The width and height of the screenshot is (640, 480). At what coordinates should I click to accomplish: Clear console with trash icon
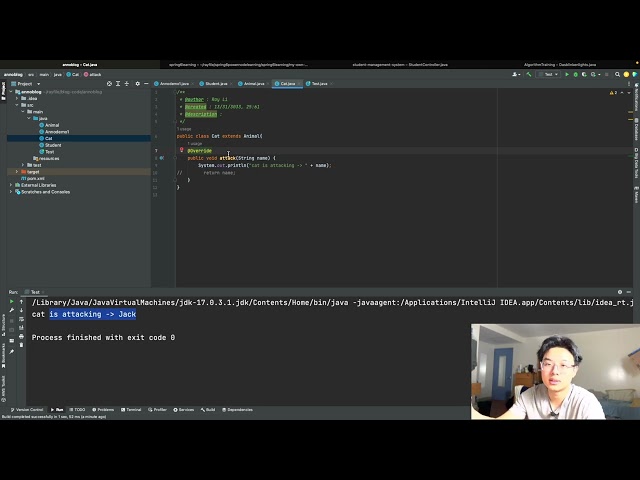coord(21,345)
